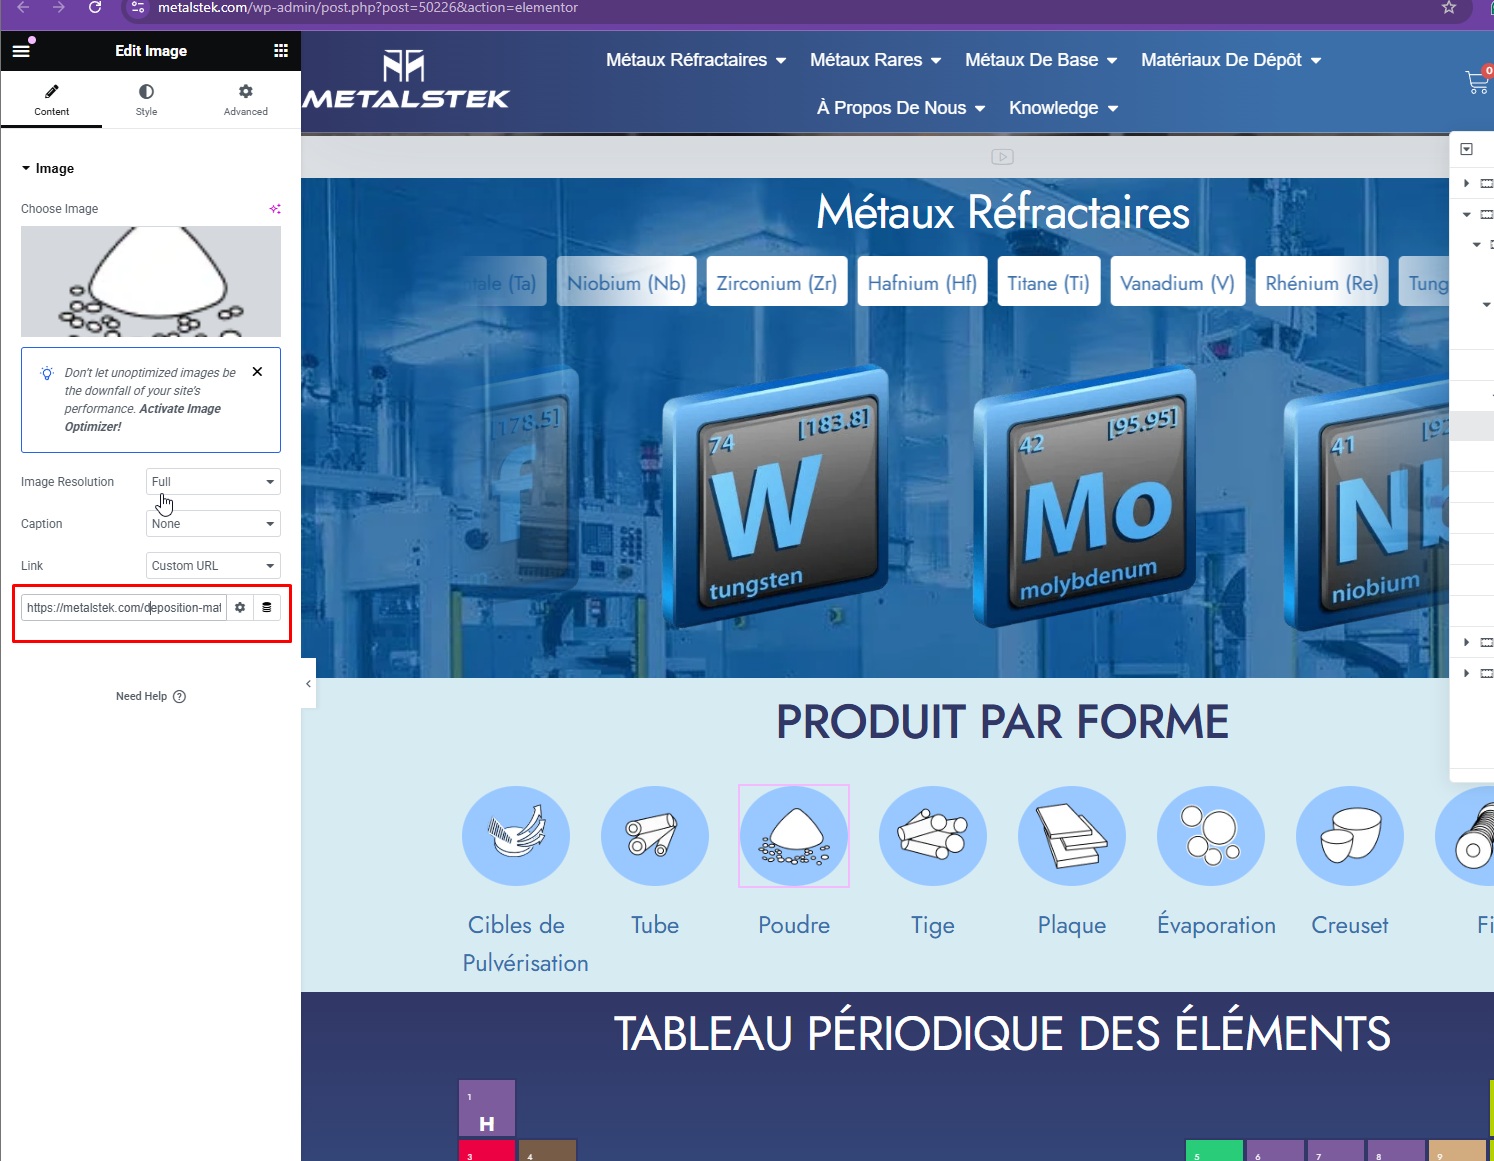Click the Cibles de Pulvérisation icon
The height and width of the screenshot is (1161, 1494).
click(x=516, y=836)
